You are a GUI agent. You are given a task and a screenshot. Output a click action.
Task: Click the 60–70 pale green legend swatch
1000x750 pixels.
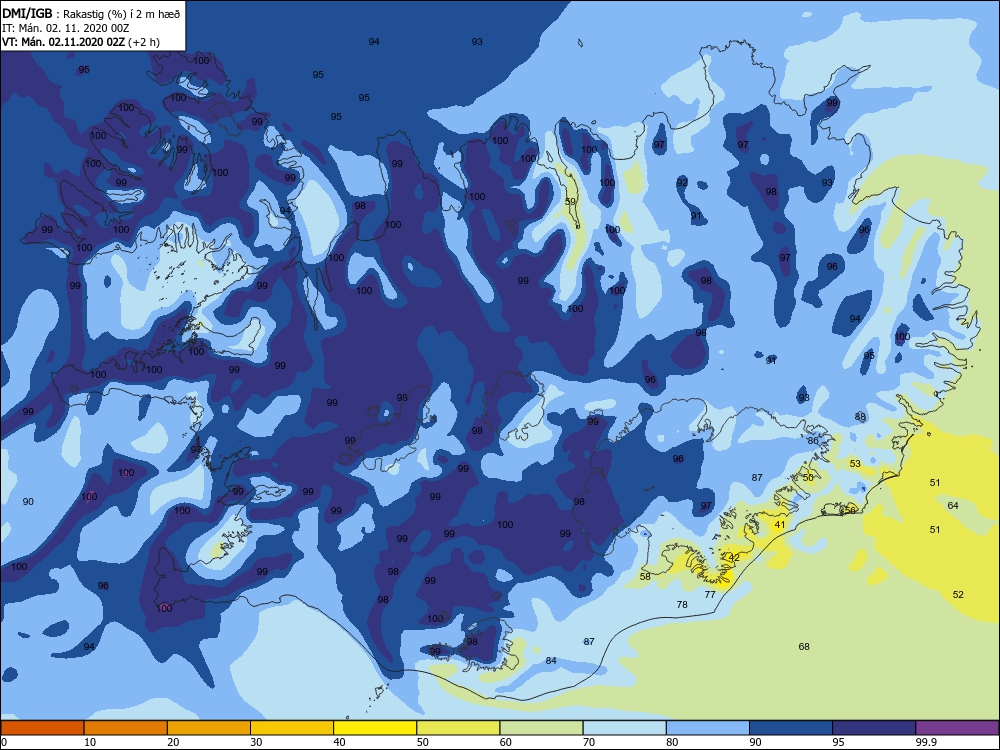click(x=541, y=728)
